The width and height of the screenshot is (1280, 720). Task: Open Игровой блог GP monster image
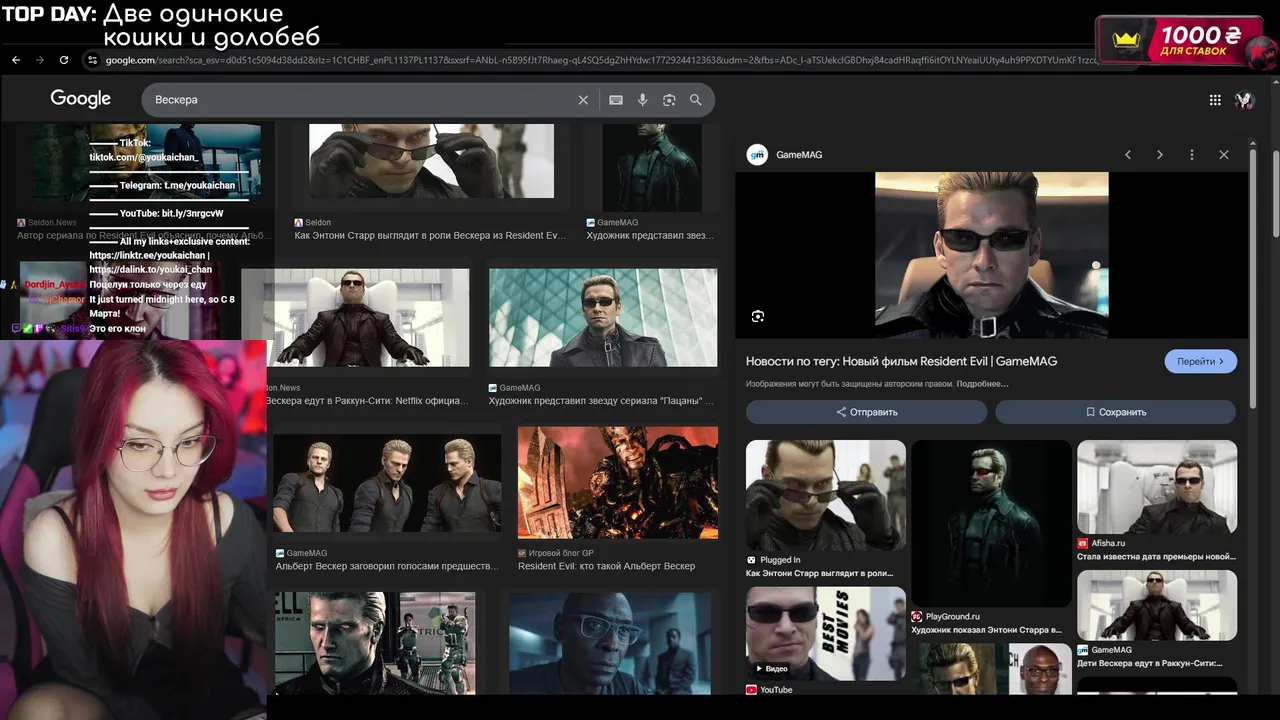tap(618, 483)
